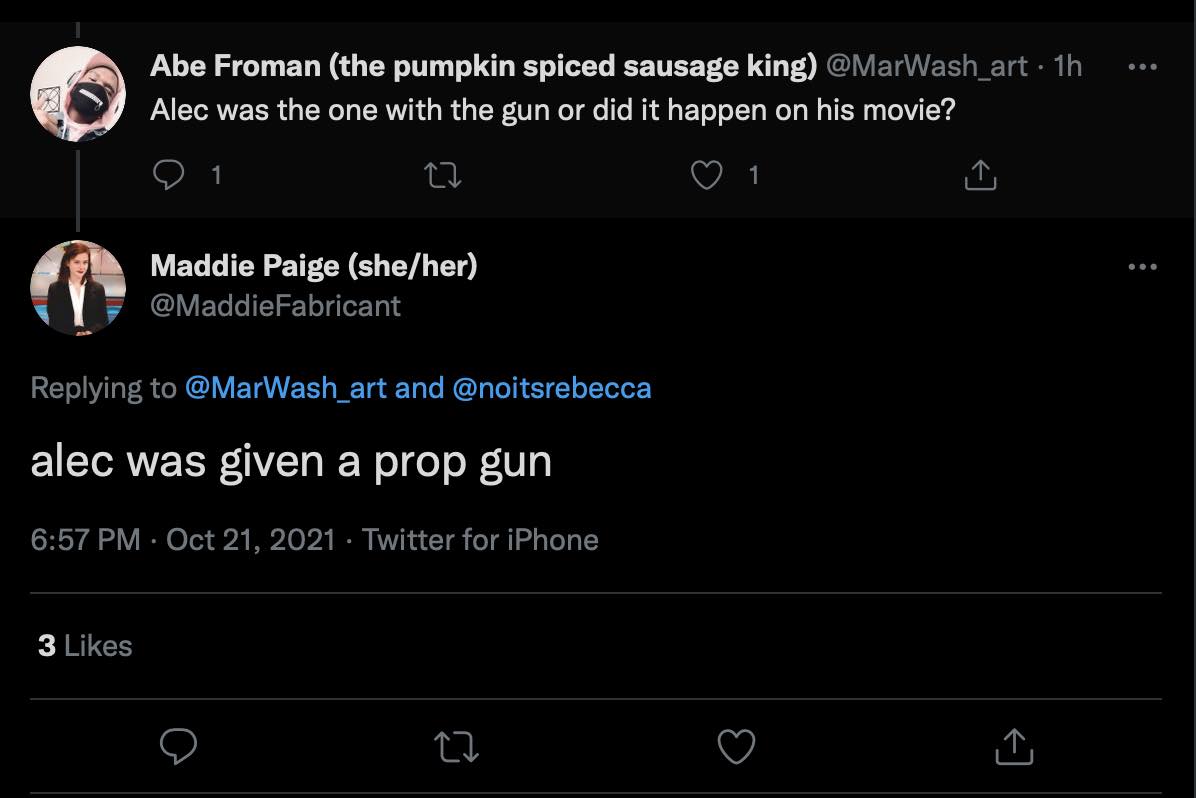Open Maddie Paige's profile picture
Image resolution: width=1196 pixels, height=798 pixels.
(78, 287)
